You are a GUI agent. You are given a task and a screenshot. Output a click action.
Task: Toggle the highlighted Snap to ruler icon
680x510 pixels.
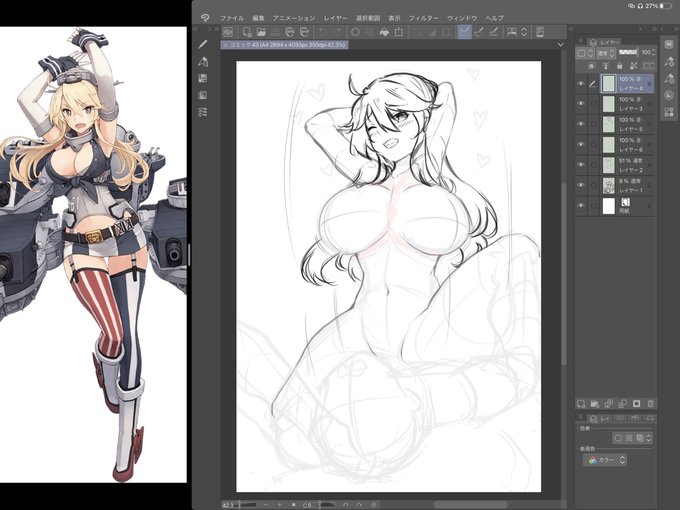coord(464,32)
